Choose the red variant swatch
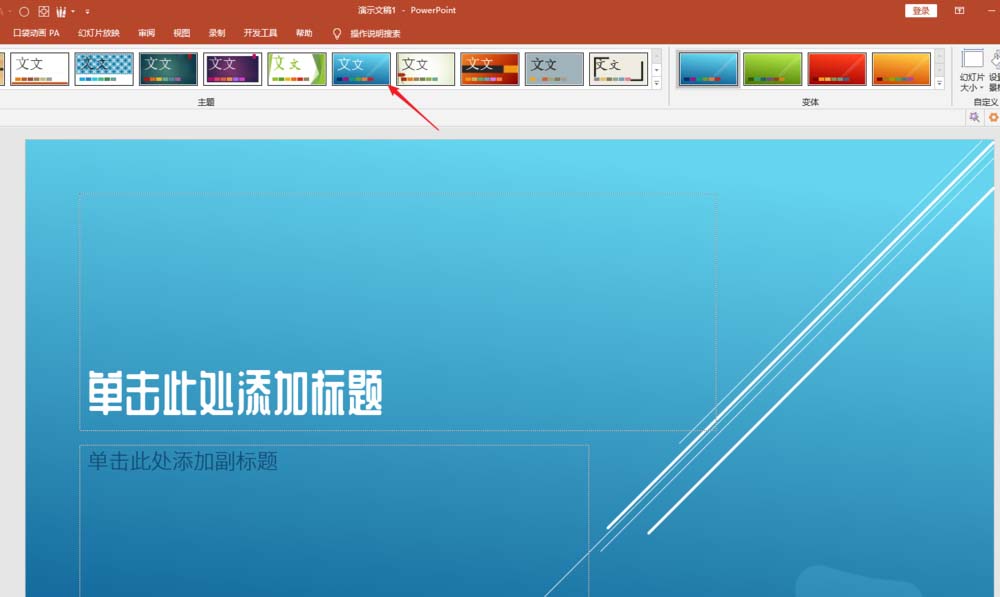The image size is (1000, 597). [837, 69]
